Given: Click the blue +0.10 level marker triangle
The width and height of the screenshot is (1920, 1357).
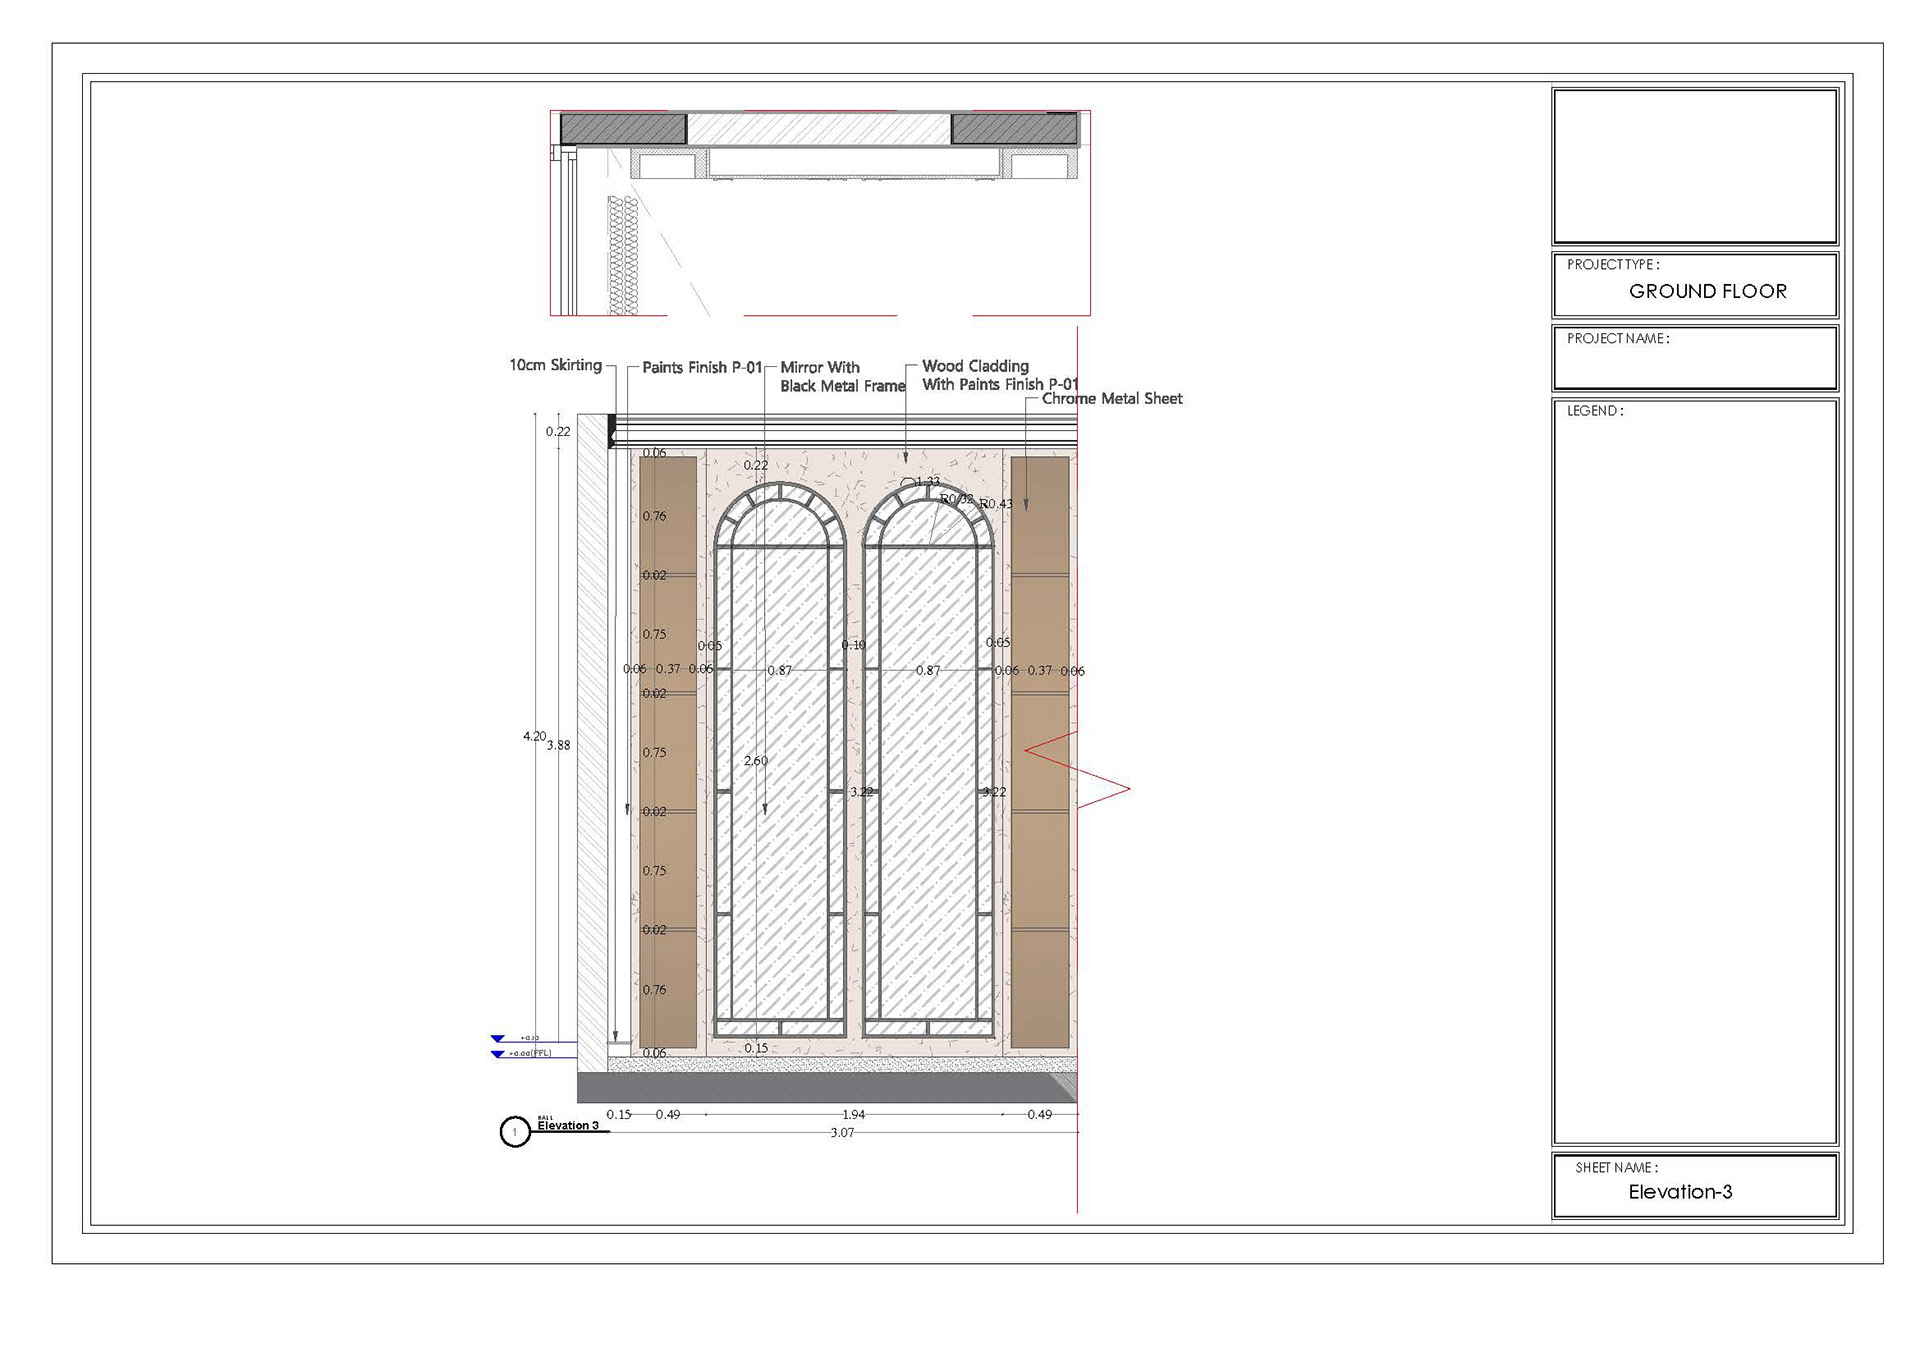Looking at the screenshot, I should click(498, 1039).
